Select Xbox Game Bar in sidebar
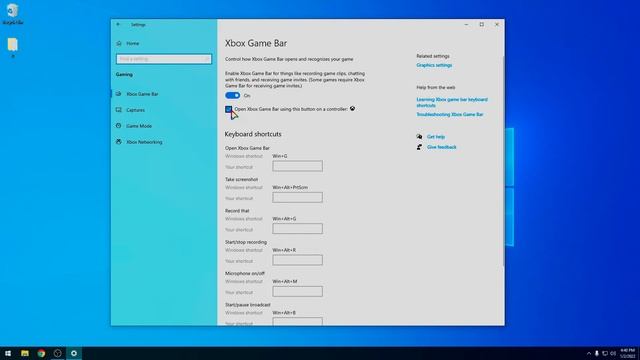This screenshot has width=640, height=360. pos(142,94)
